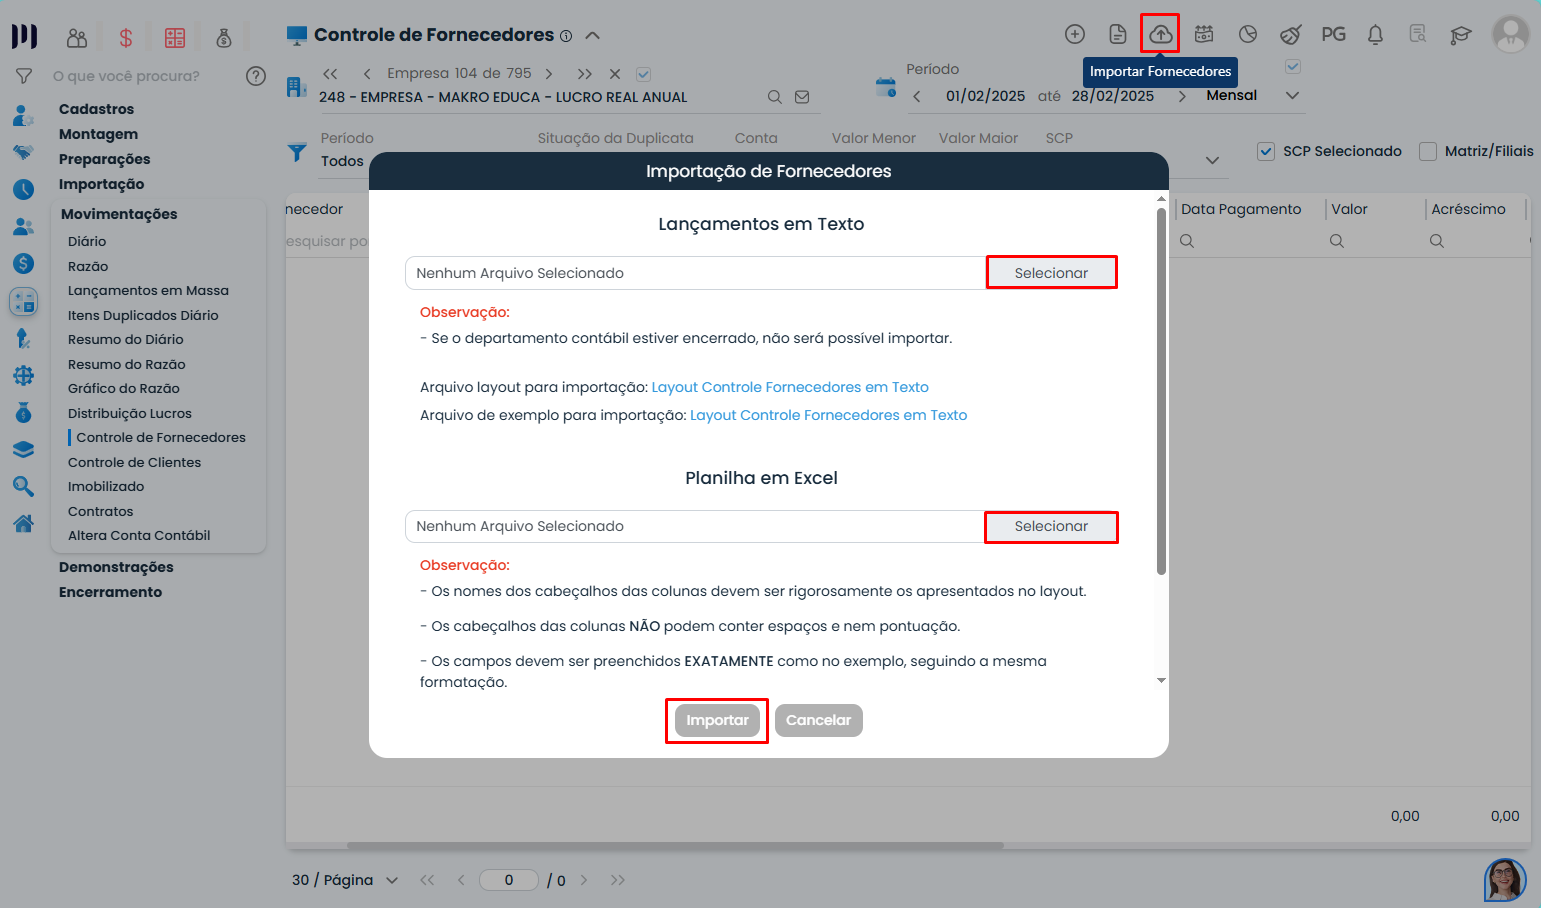Open the page size dropdown 30 / Página
Image resolution: width=1541 pixels, height=908 pixels.
[345, 880]
